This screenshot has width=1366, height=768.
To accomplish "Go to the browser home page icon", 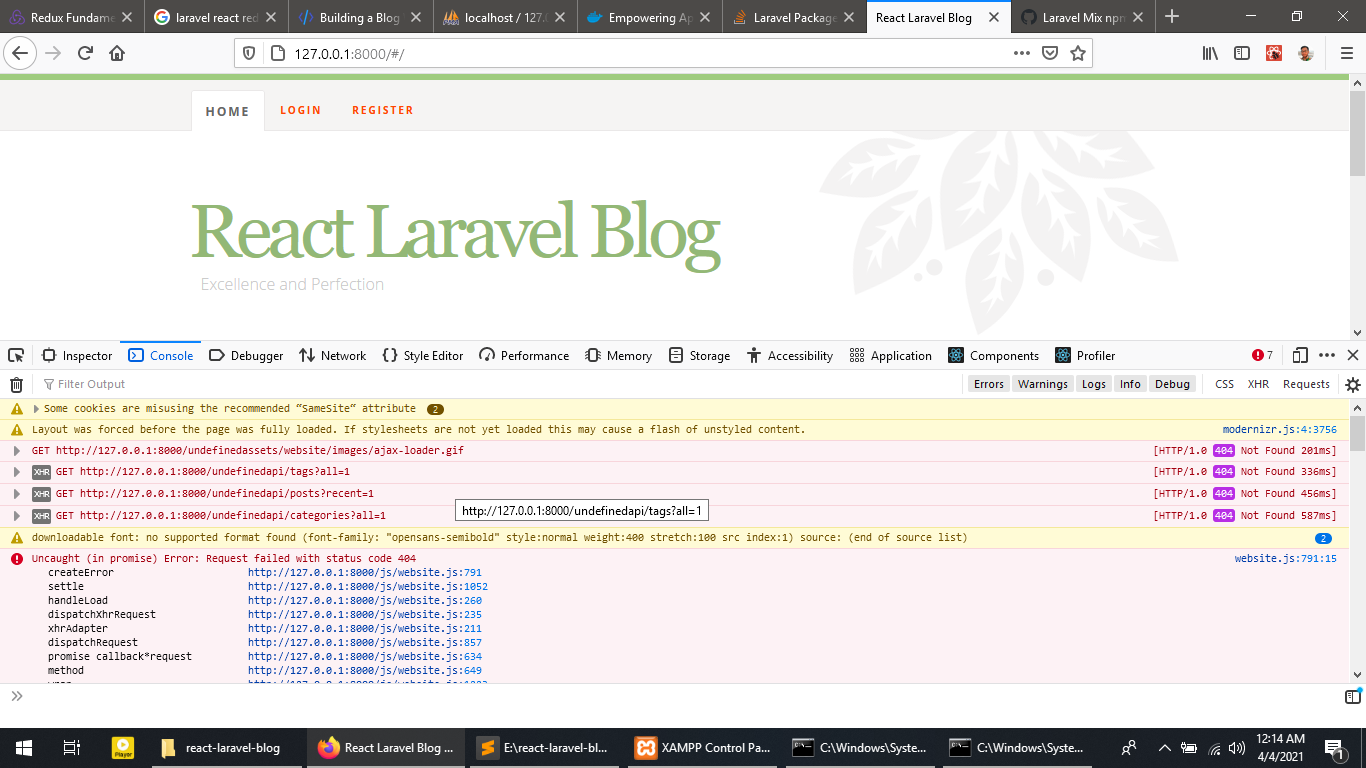I will pyautogui.click(x=117, y=54).
